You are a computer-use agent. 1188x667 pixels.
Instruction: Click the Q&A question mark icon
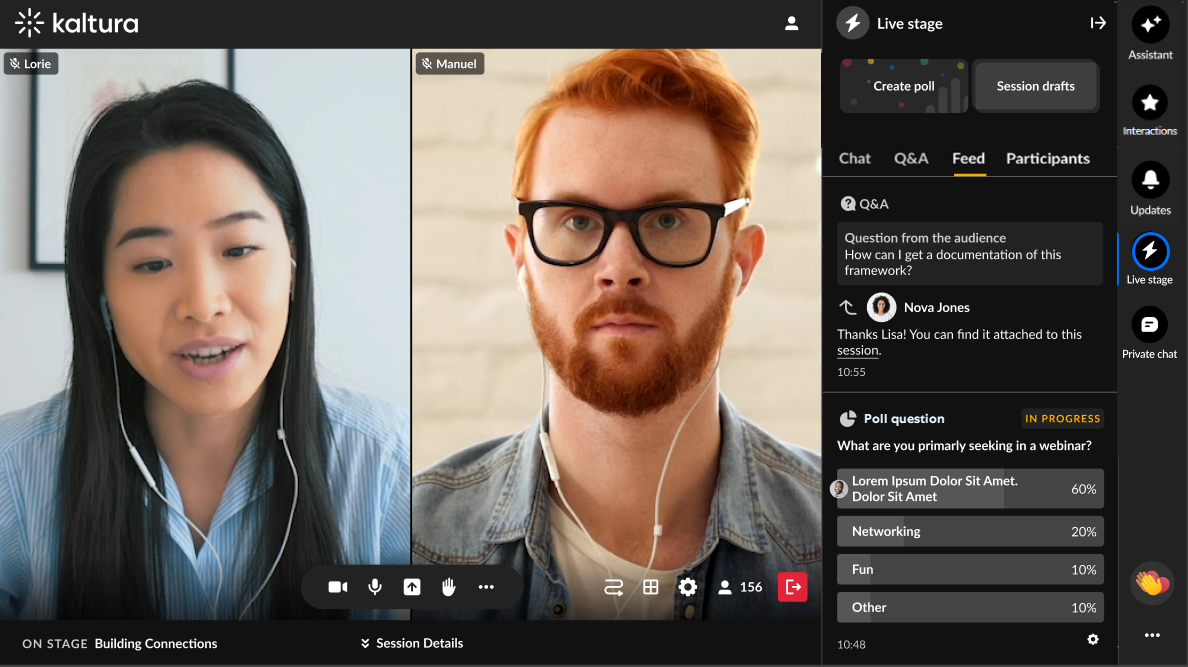[x=848, y=204]
